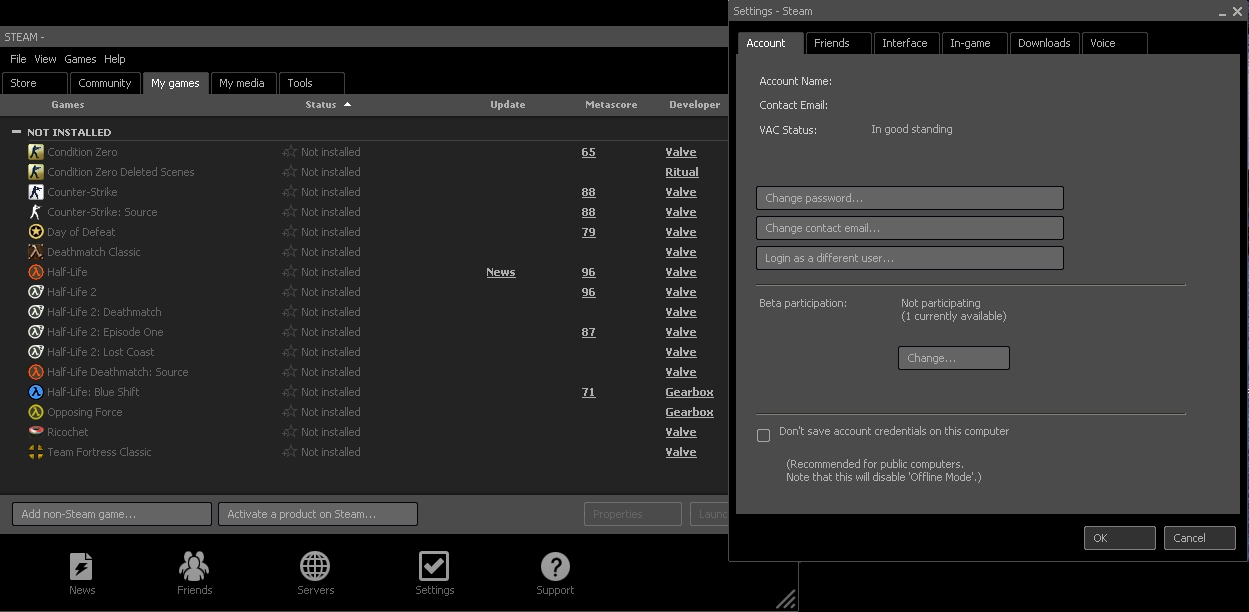The width and height of the screenshot is (1249, 612).
Task: Open the News icon in bottom bar
Action: tap(82, 567)
